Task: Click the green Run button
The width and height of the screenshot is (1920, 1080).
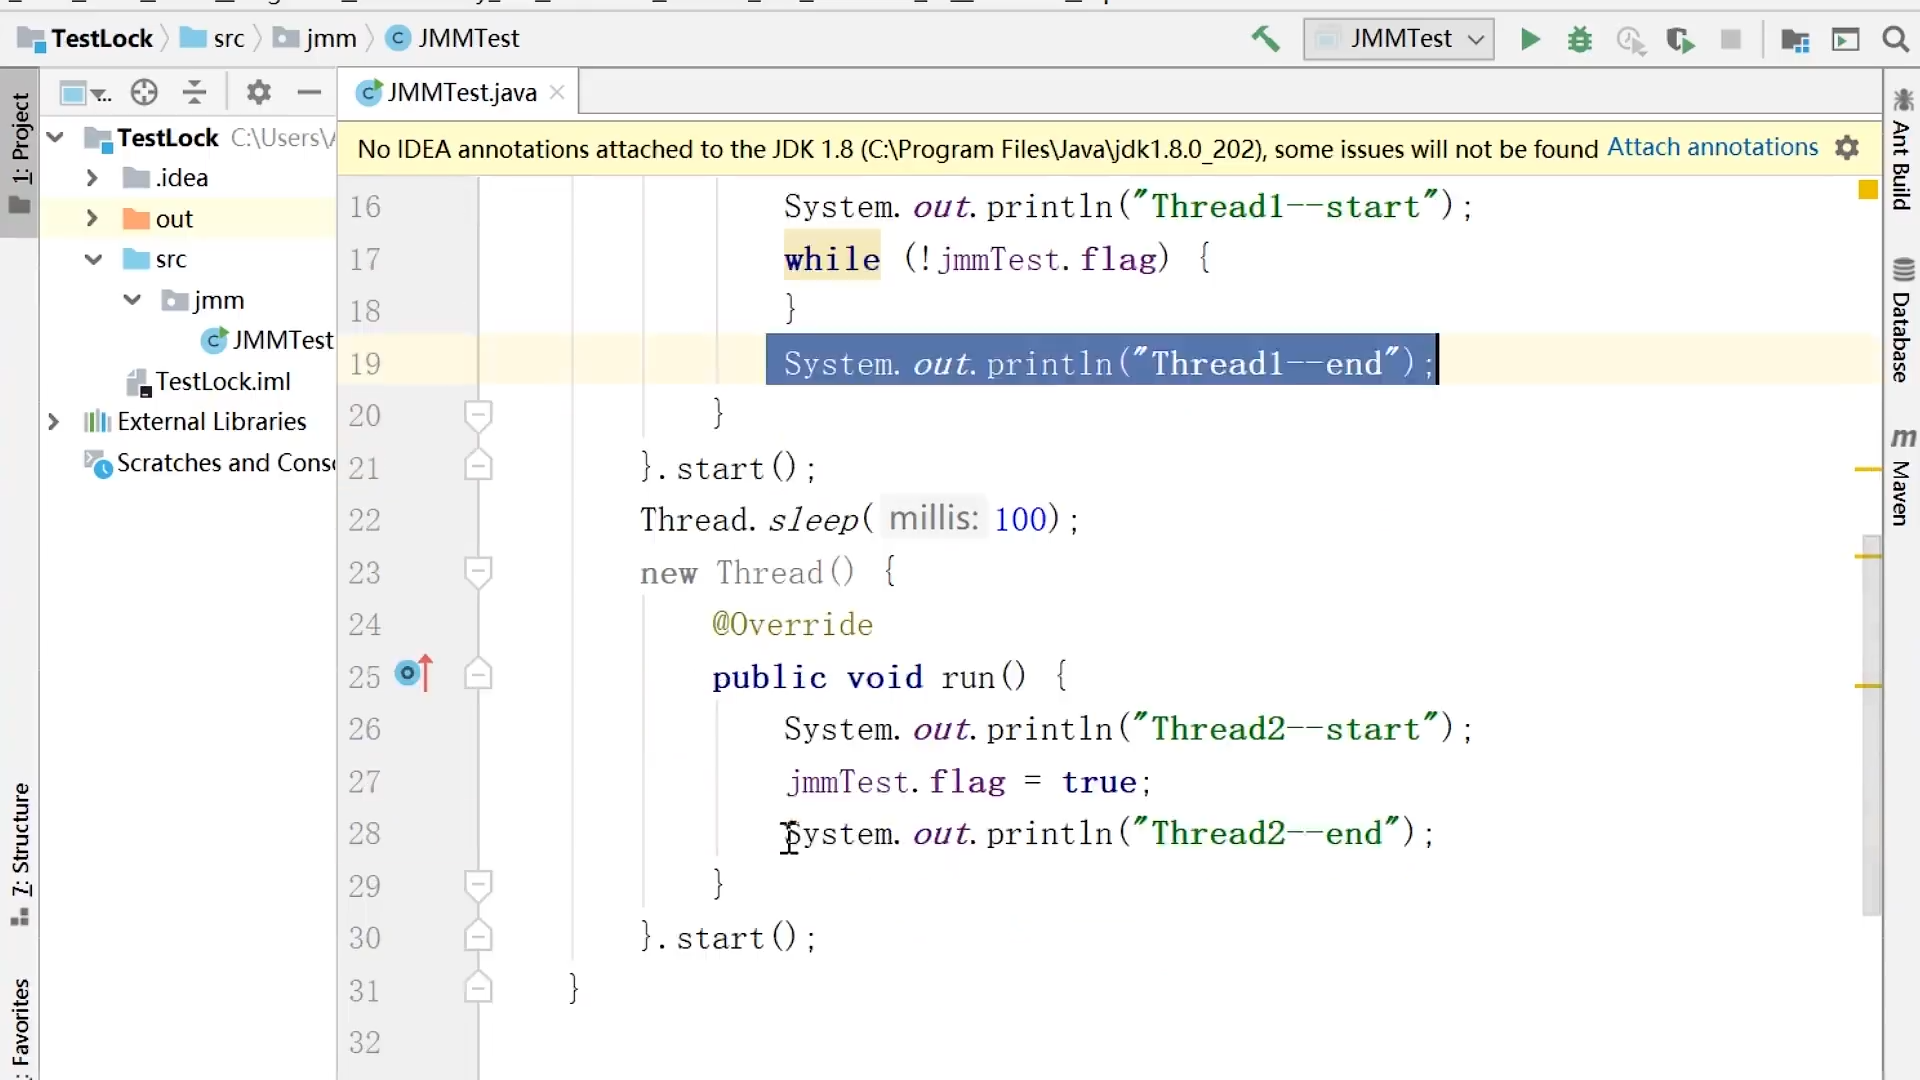Action: pos(1529,39)
